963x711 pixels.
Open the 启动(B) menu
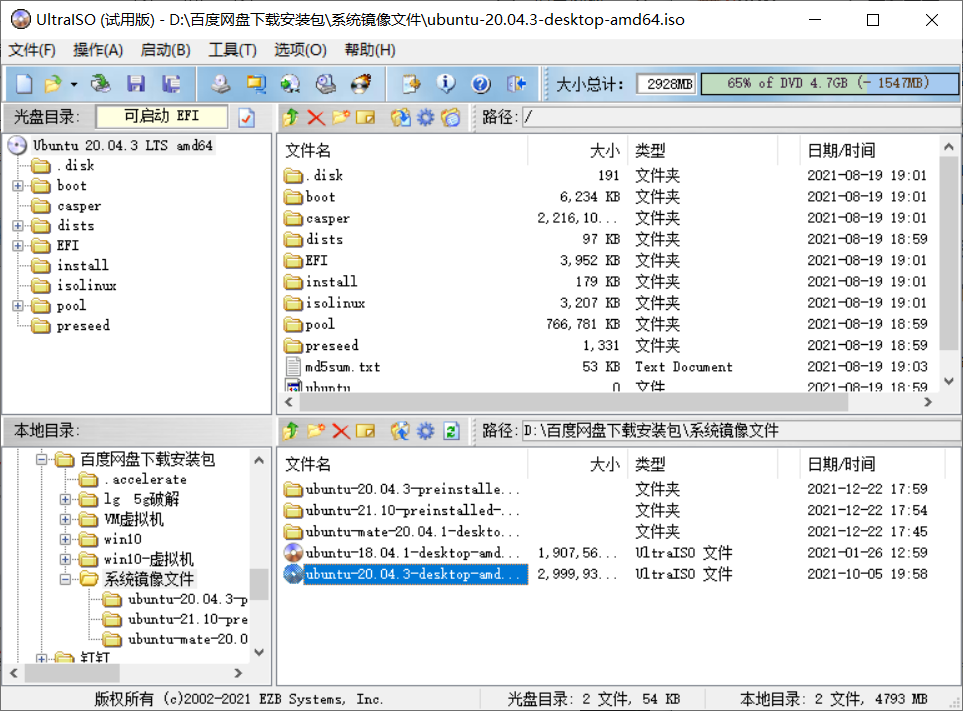[x=165, y=50]
